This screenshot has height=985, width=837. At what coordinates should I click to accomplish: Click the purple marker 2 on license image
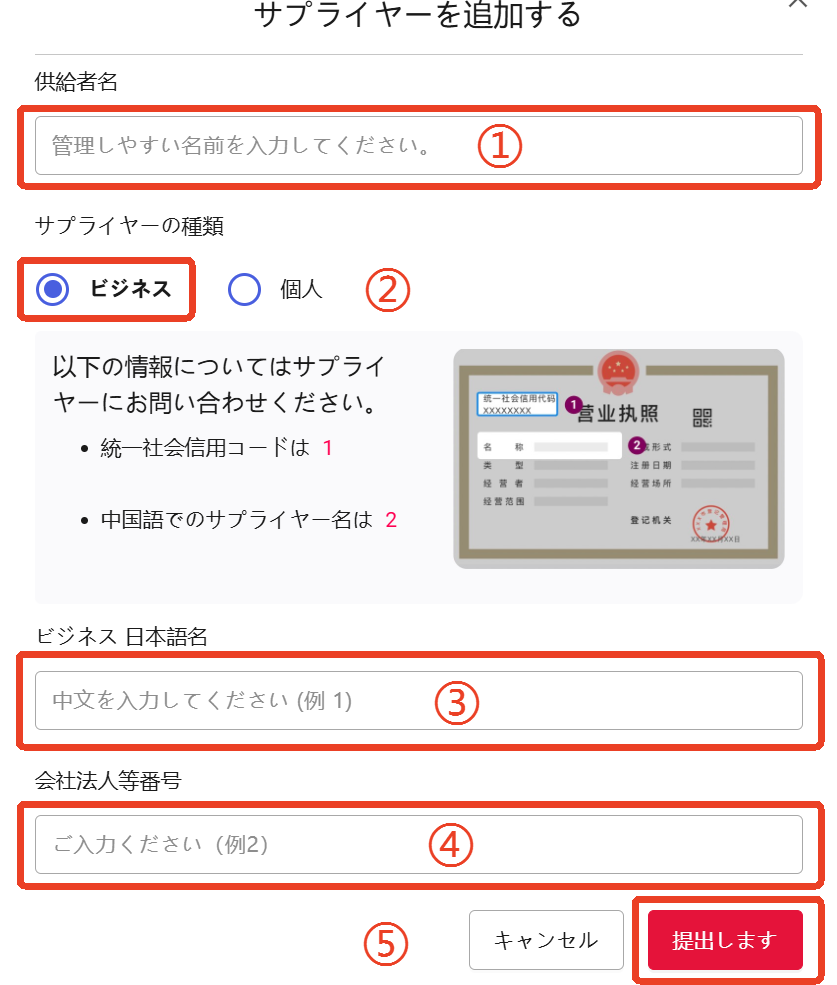pyautogui.click(x=637, y=445)
